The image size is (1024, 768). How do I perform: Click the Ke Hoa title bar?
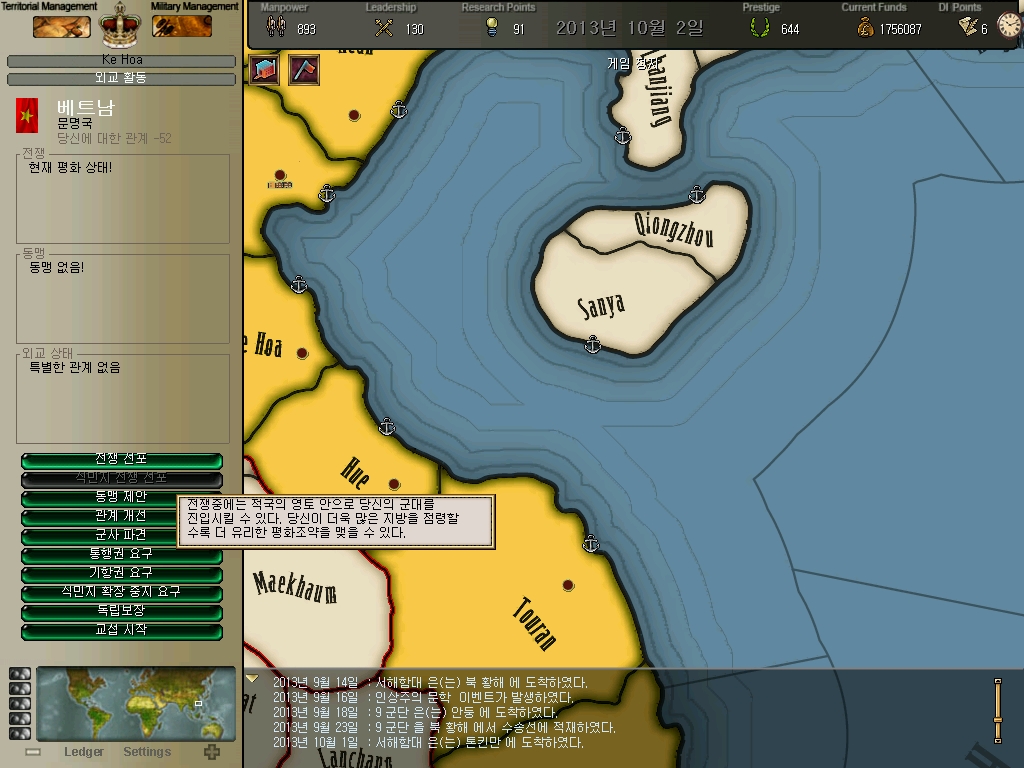point(121,61)
